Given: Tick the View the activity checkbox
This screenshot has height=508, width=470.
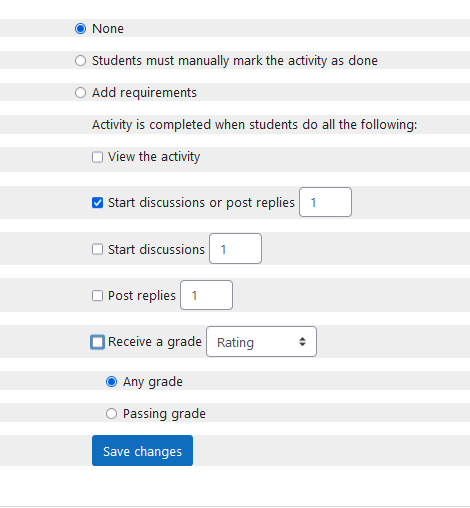Looking at the screenshot, I should (97, 157).
